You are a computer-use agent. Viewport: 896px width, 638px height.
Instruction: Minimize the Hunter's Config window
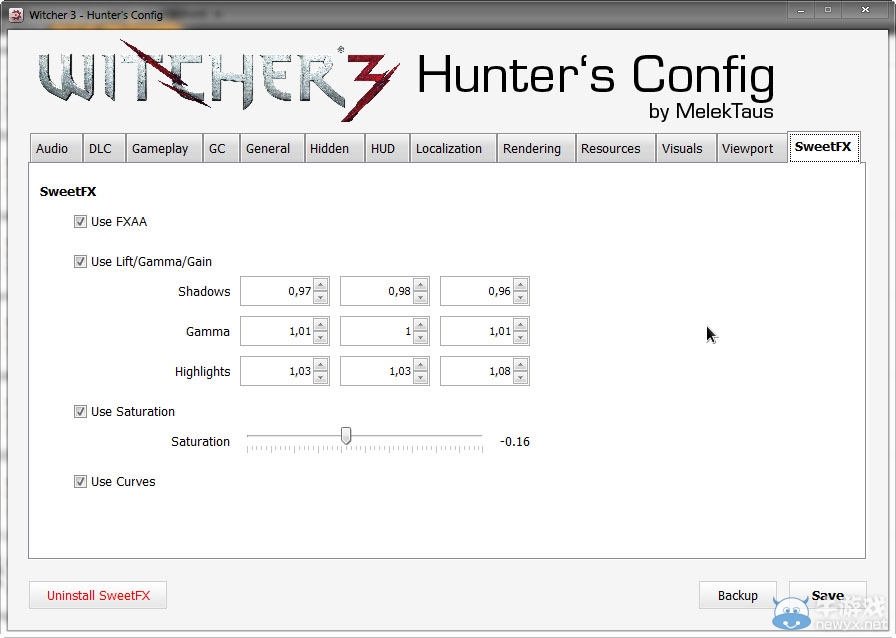point(801,10)
